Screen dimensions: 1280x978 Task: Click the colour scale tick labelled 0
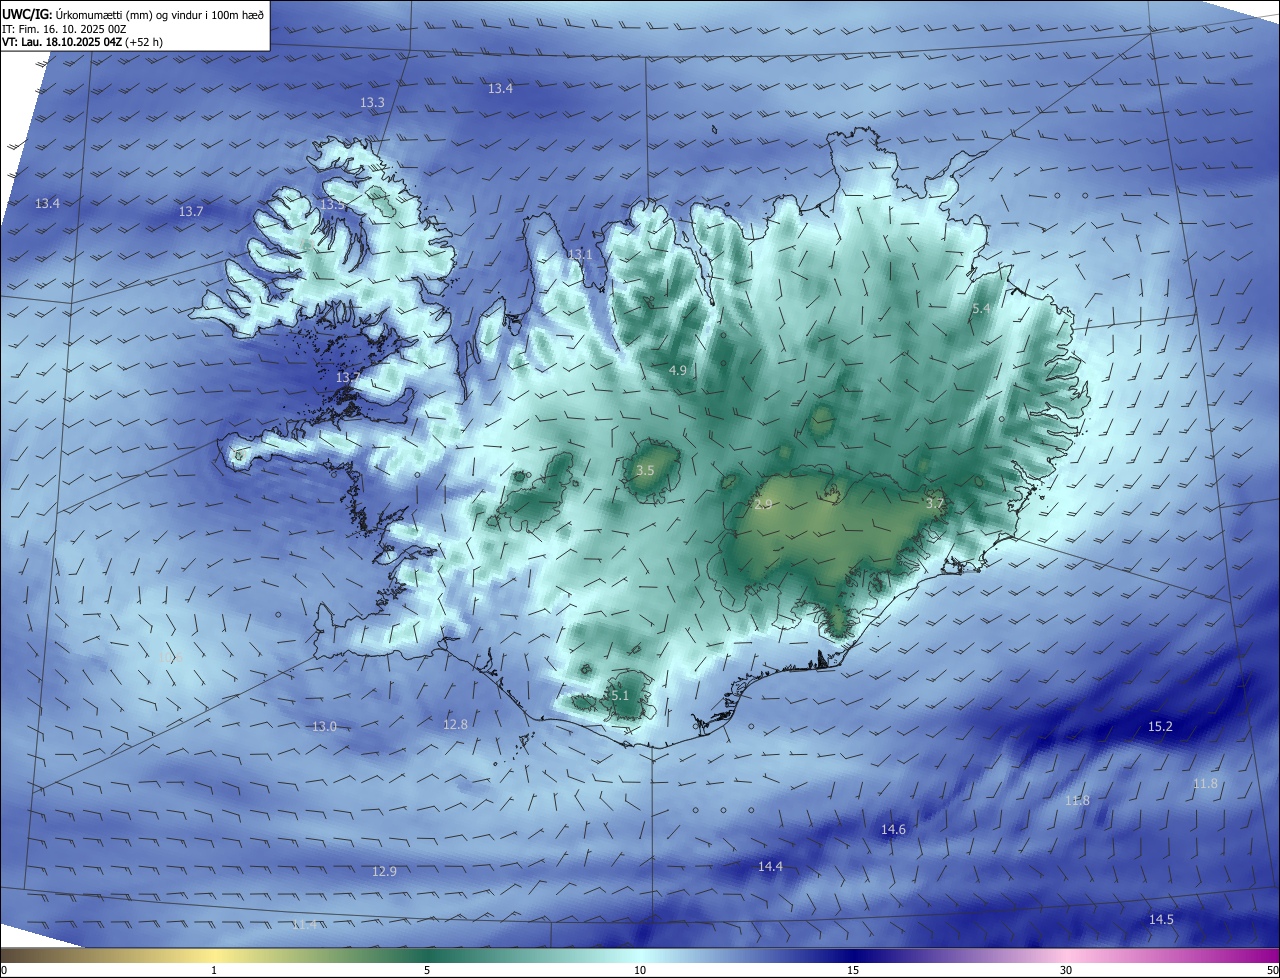(x=3, y=971)
